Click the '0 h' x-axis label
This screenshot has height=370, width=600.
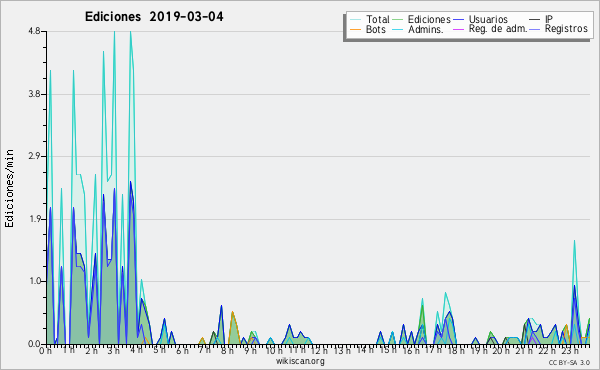pos(45,350)
